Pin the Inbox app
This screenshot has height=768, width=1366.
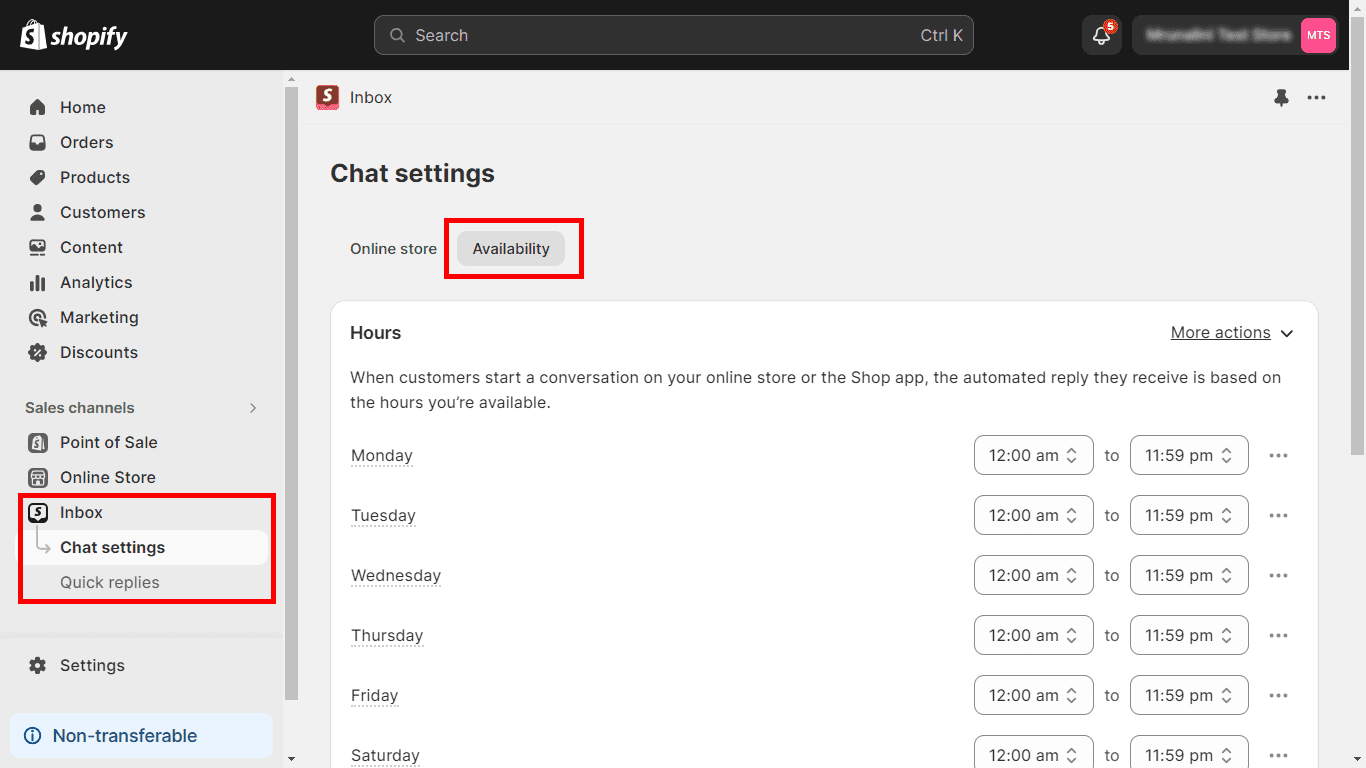1282,97
